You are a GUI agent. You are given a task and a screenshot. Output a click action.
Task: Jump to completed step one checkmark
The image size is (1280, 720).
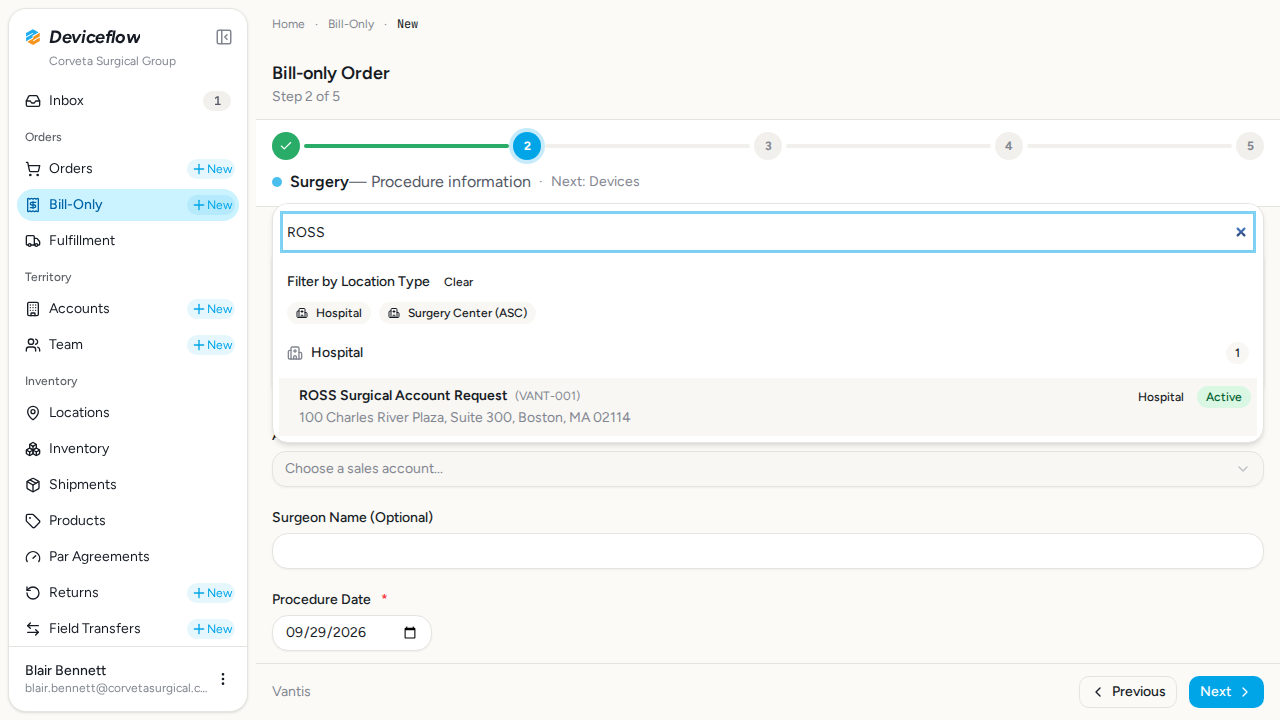tap(286, 146)
